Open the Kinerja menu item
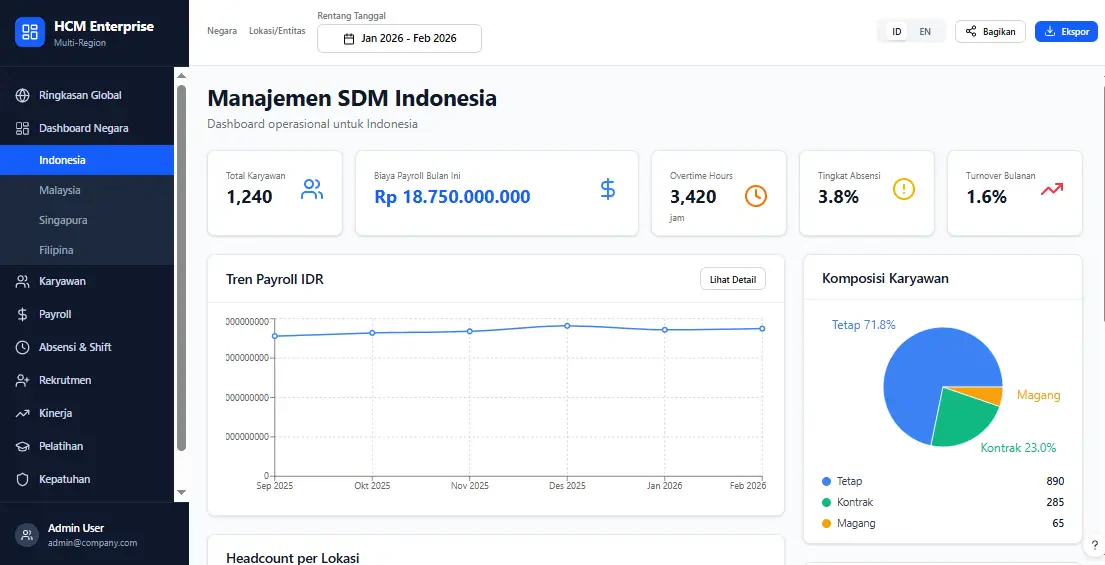 (87, 414)
